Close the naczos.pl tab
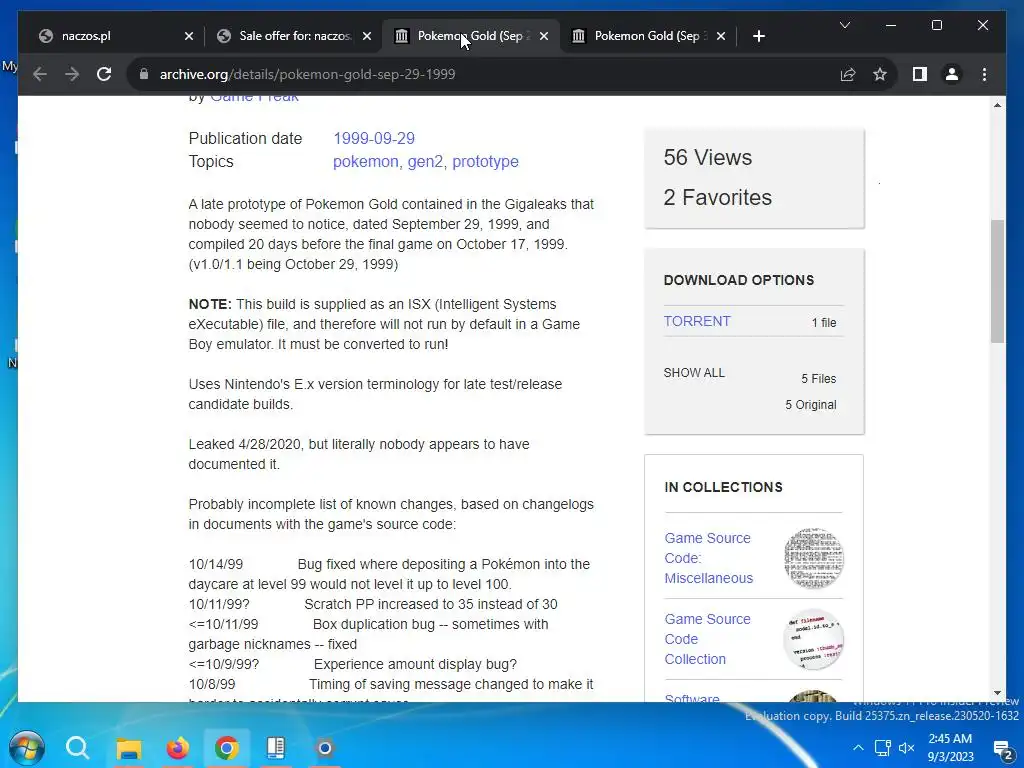The width and height of the screenshot is (1024, 768). point(189,36)
